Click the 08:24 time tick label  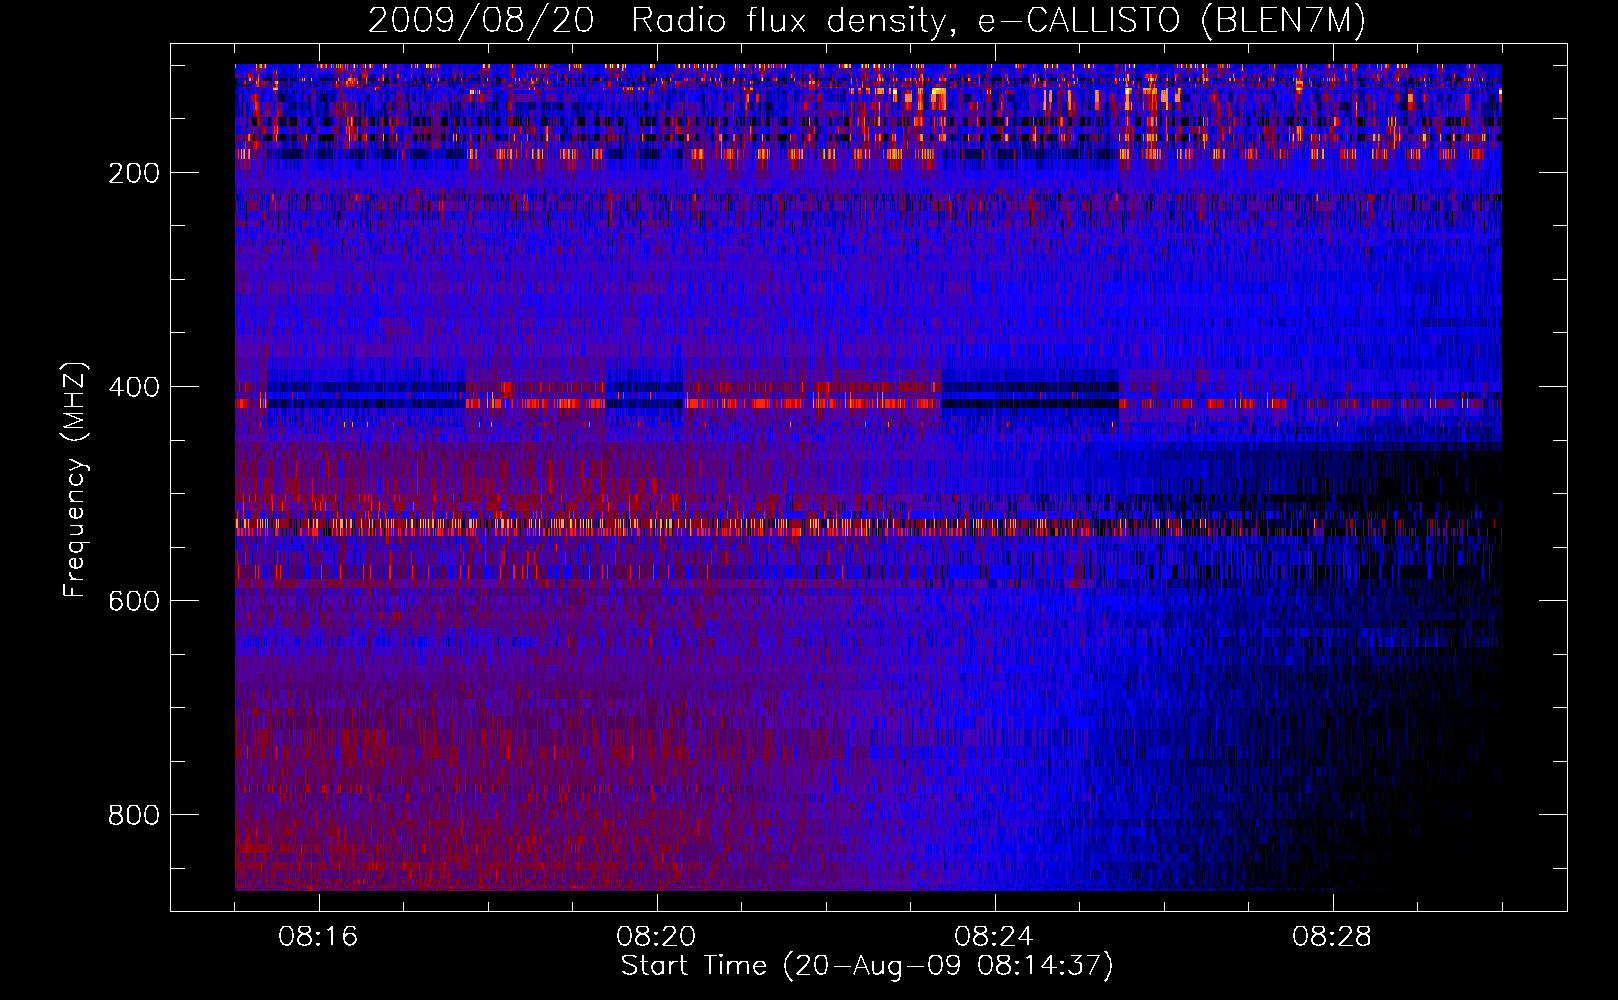[994, 937]
